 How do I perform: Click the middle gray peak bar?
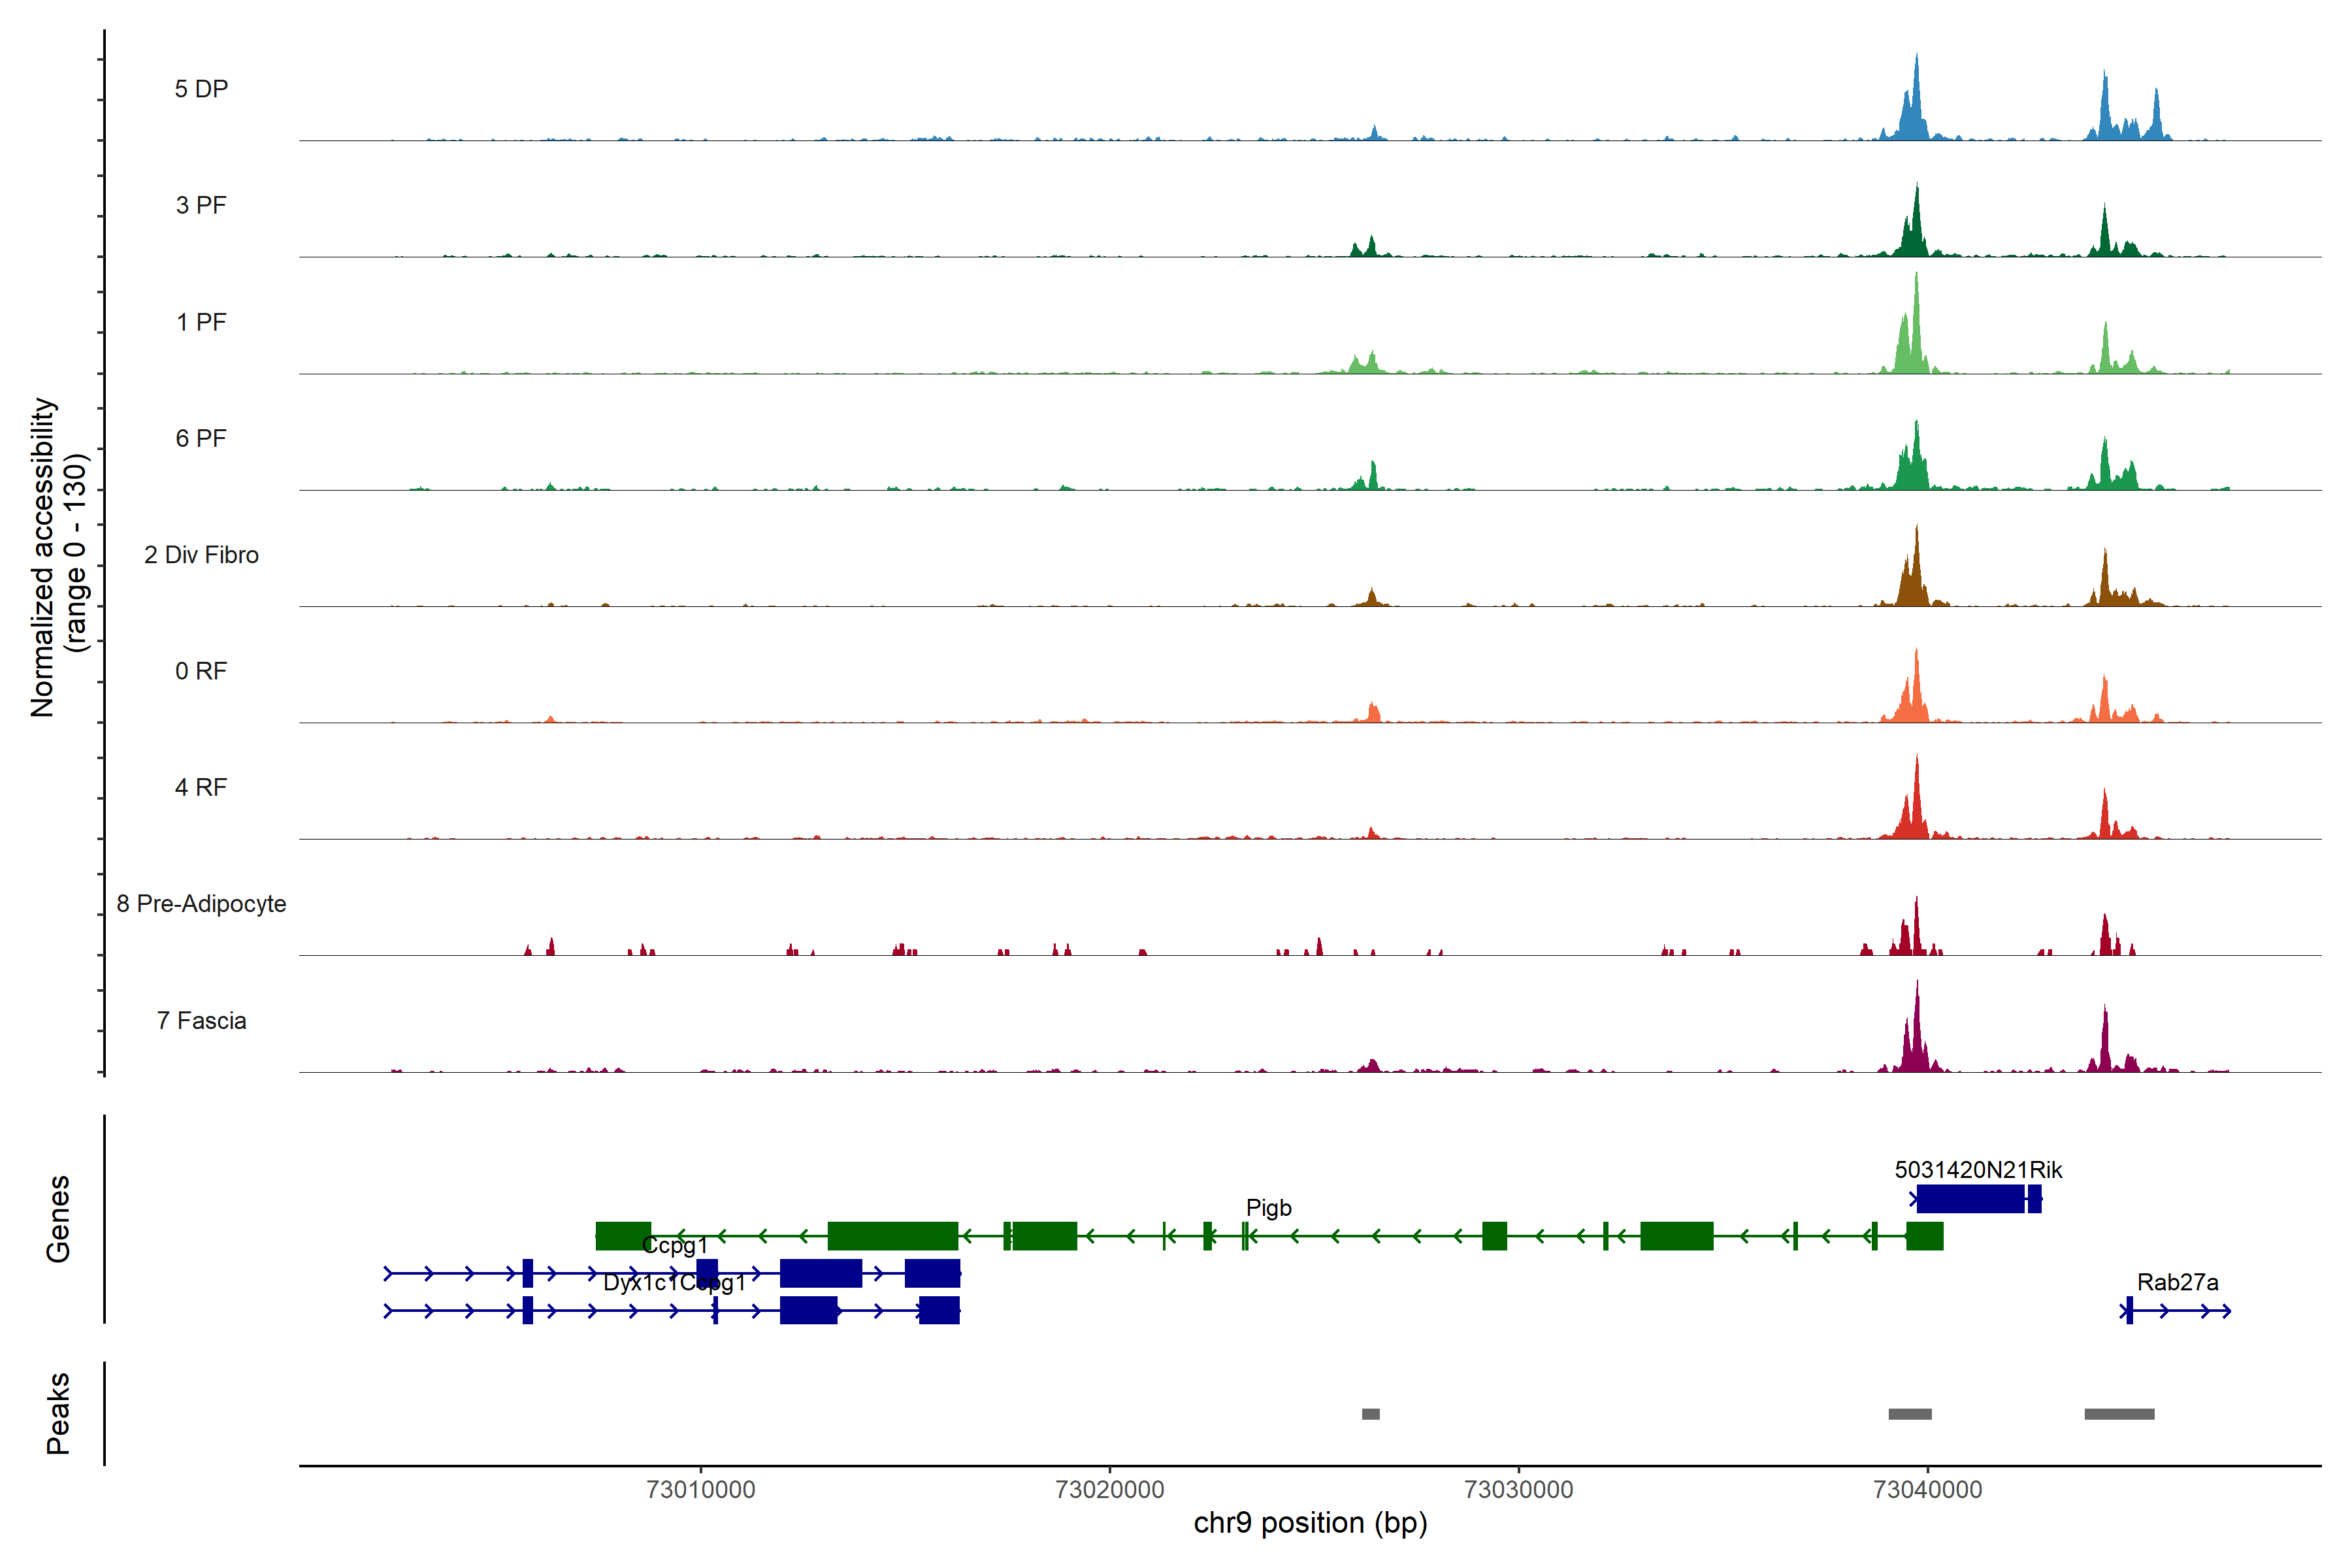coord(1909,1414)
